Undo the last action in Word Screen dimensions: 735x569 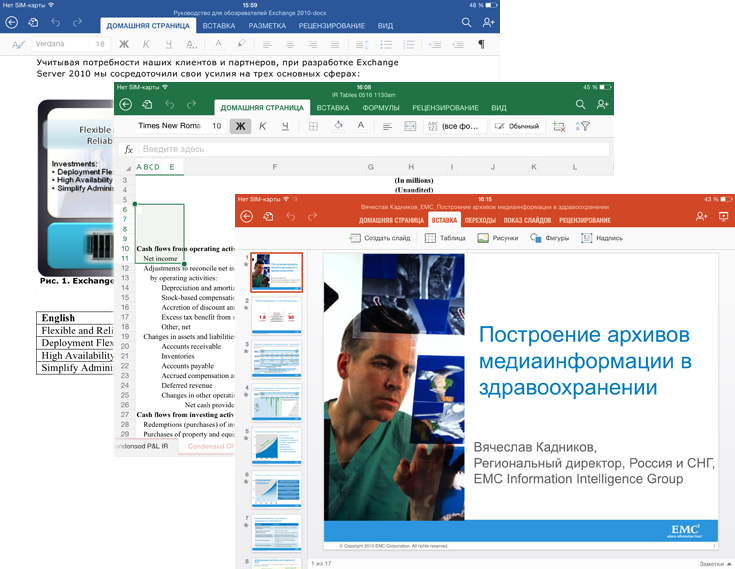pos(56,22)
